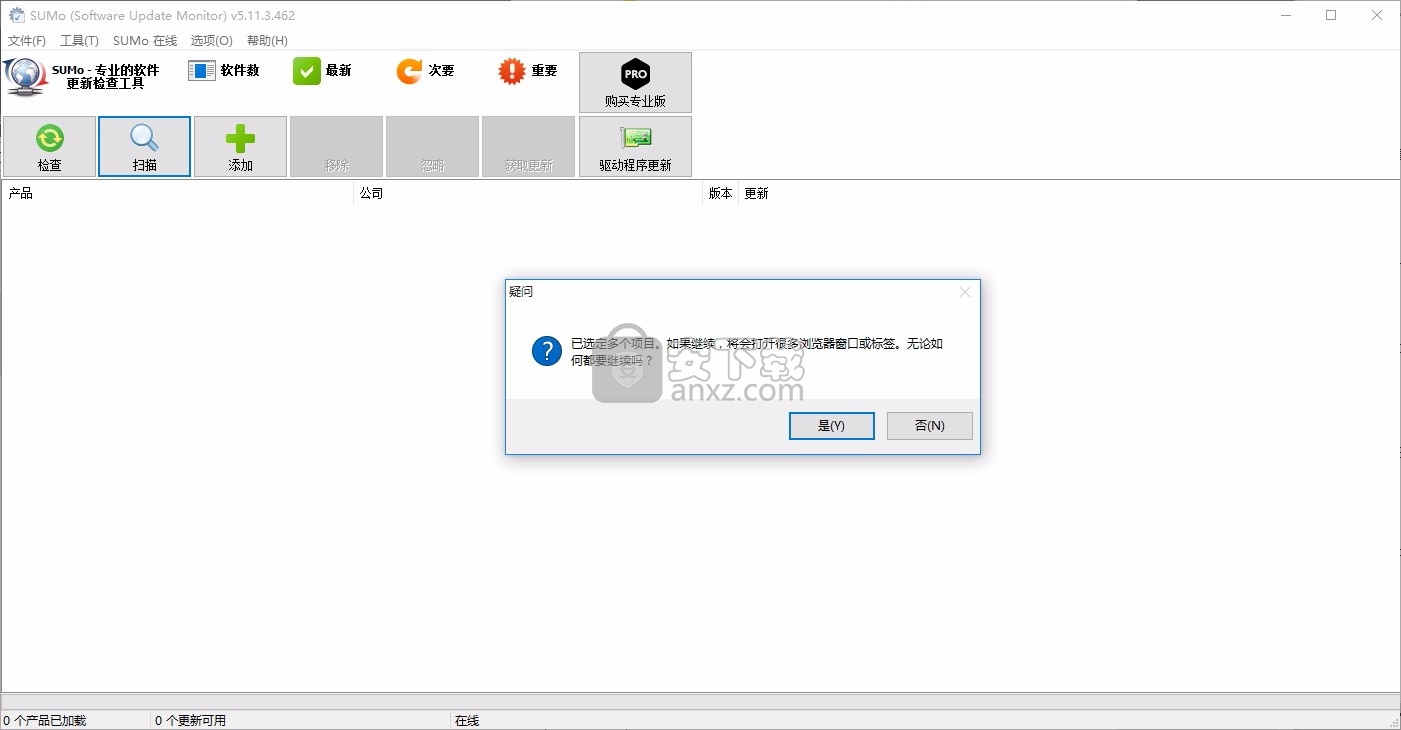Minimize the SUMo window
The image size is (1401, 730).
pyautogui.click(x=1285, y=15)
